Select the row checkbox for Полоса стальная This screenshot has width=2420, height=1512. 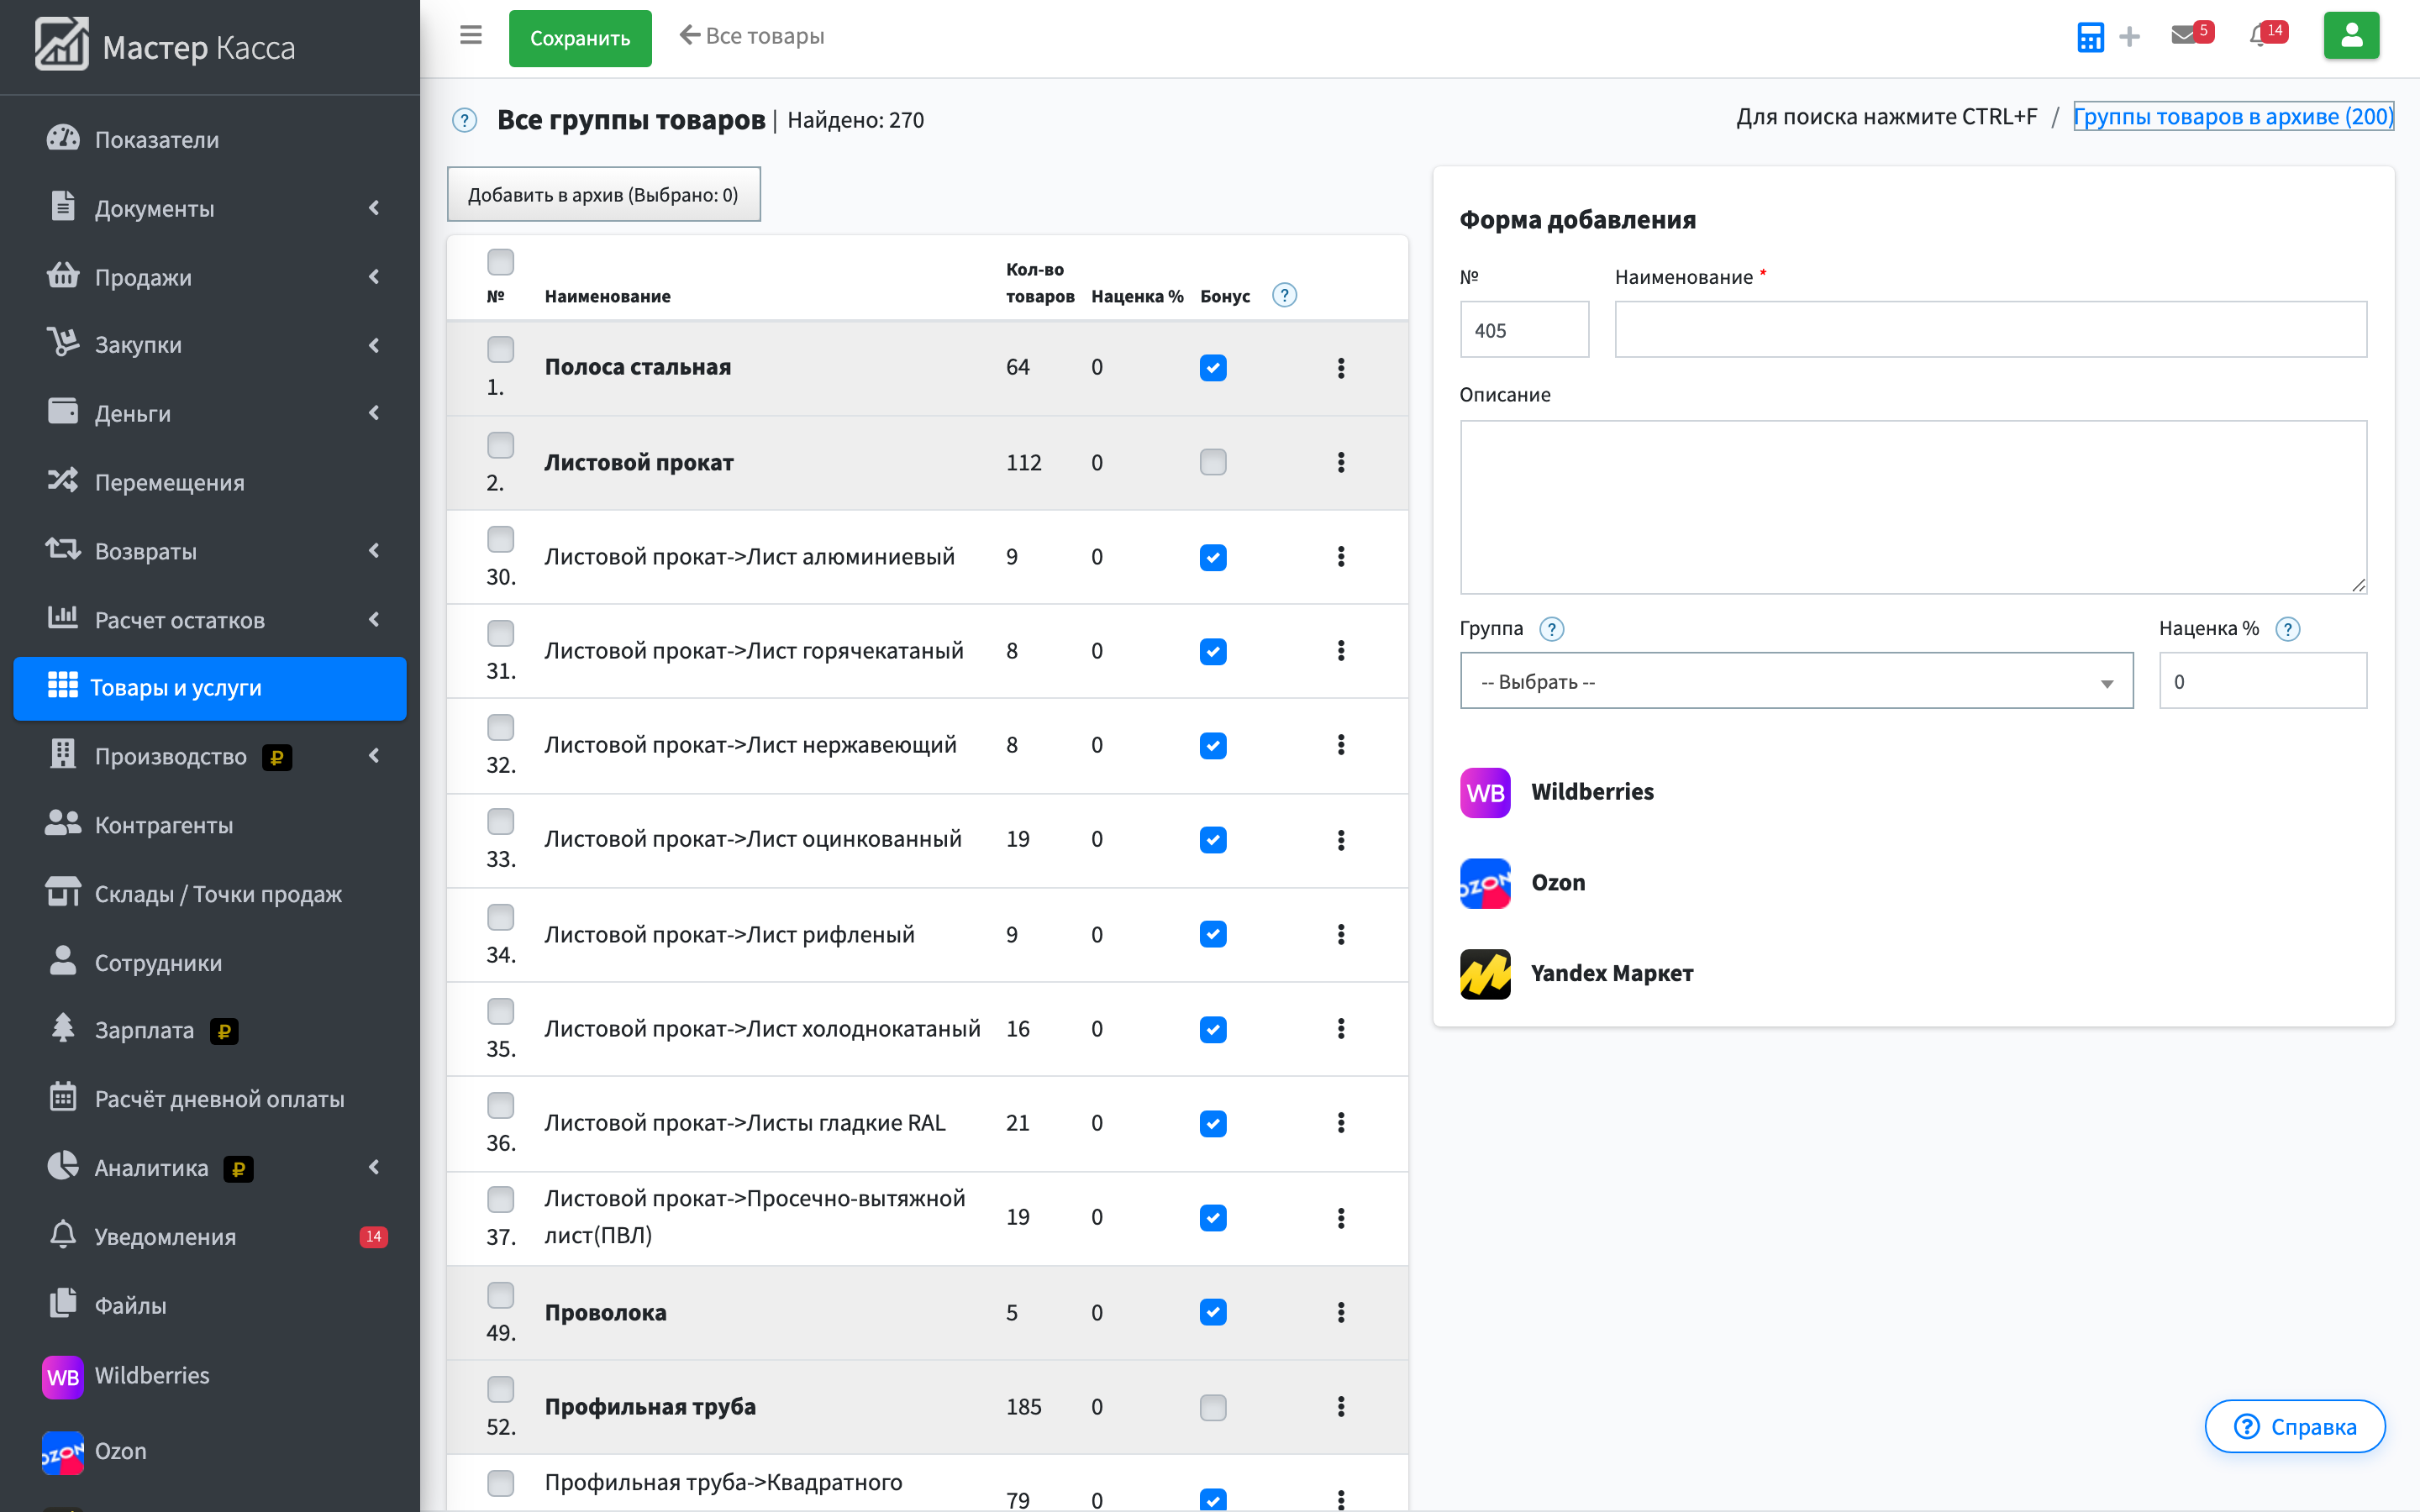pyautogui.click(x=500, y=349)
